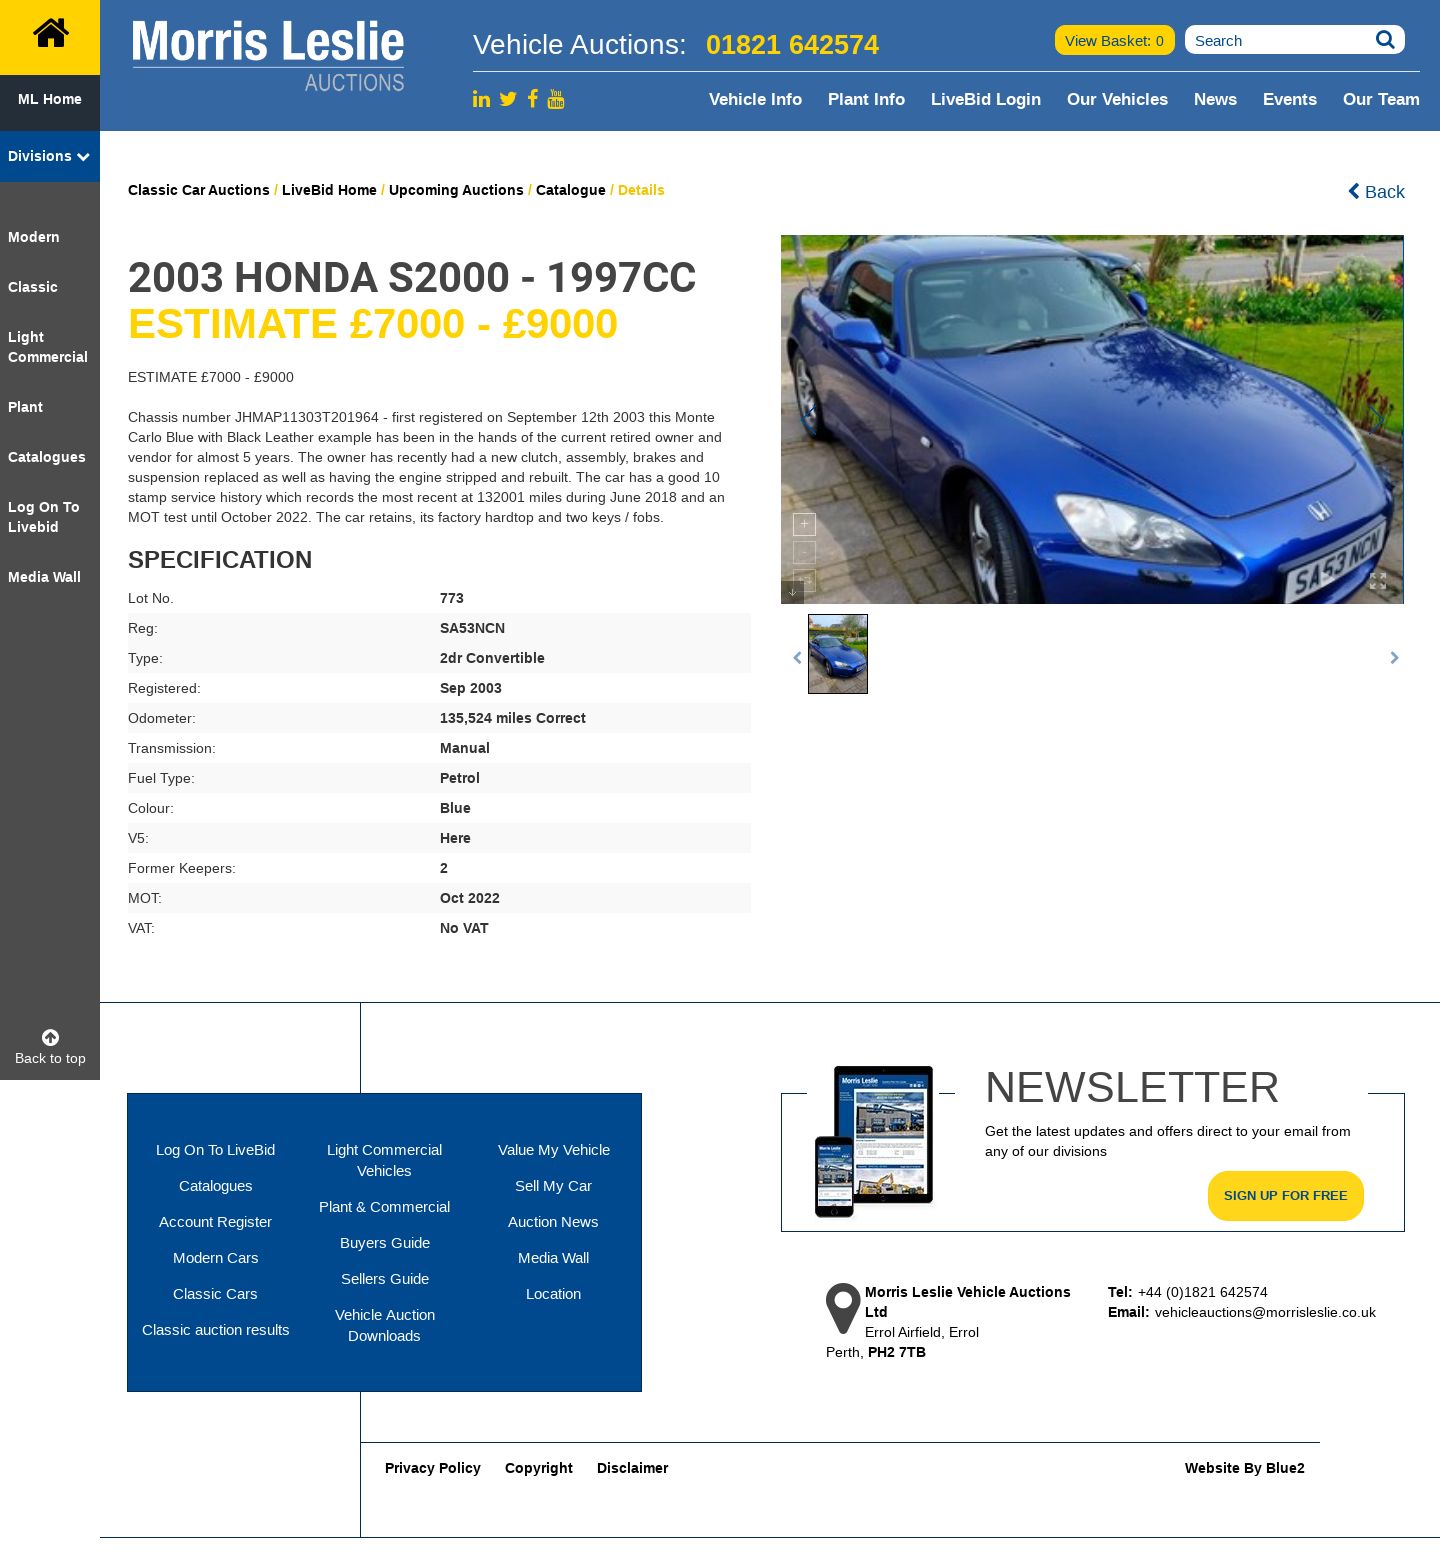Open Vehicle Auction Downloads link
1440x1552 pixels.
[x=384, y=1325]
